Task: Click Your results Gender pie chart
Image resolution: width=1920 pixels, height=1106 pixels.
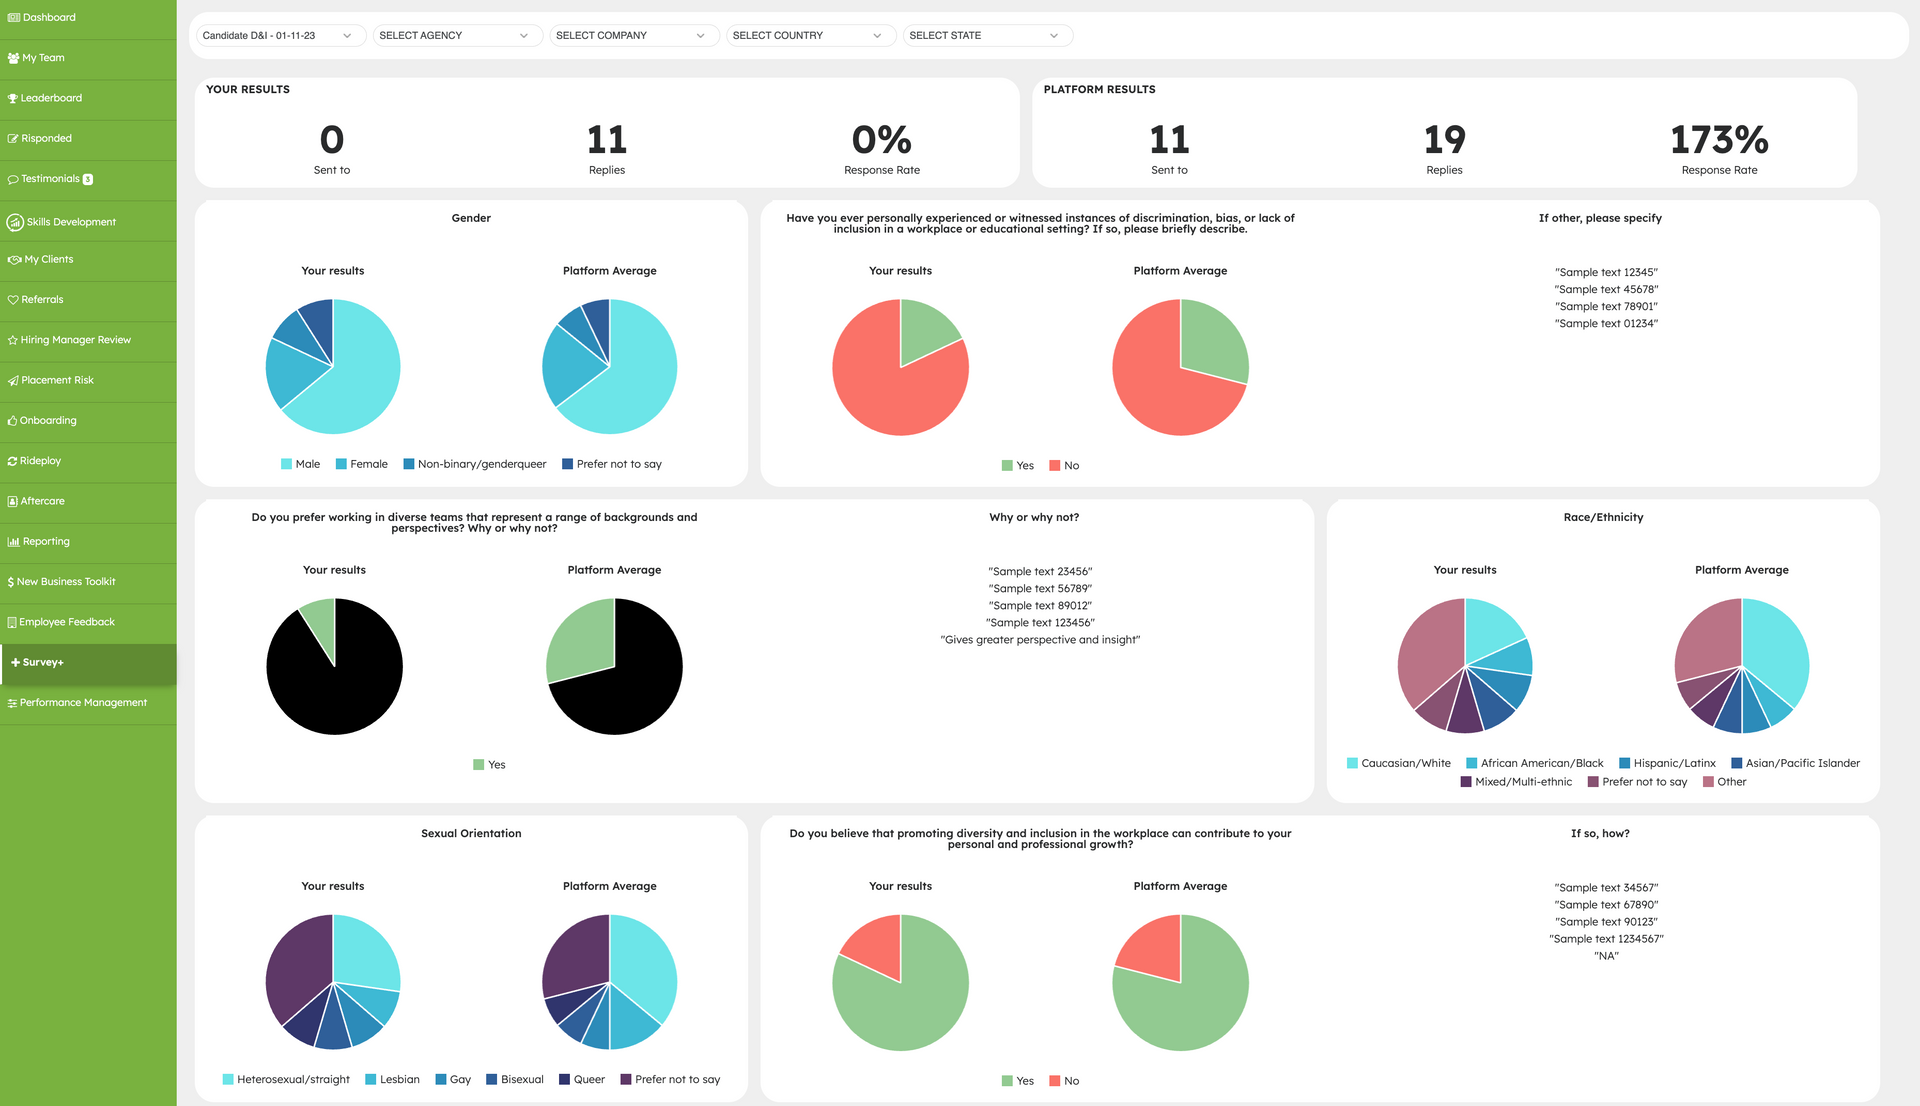Action: pos(333,367)
